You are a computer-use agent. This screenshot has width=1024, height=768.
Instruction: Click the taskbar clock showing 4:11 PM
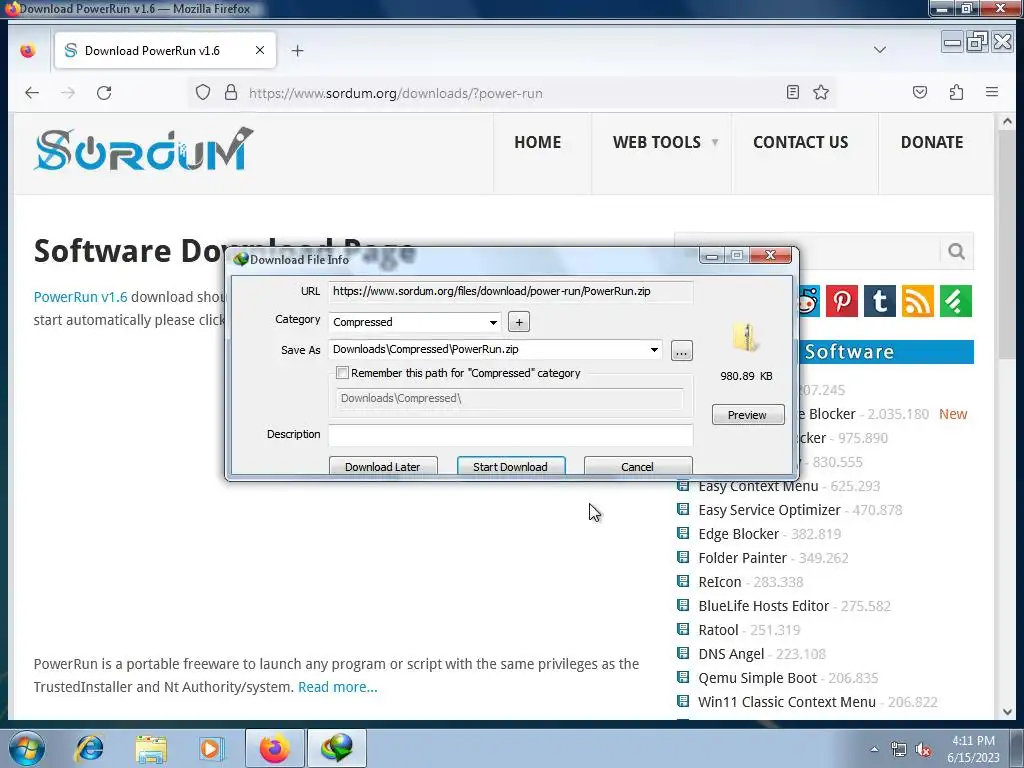click(973, 748)
